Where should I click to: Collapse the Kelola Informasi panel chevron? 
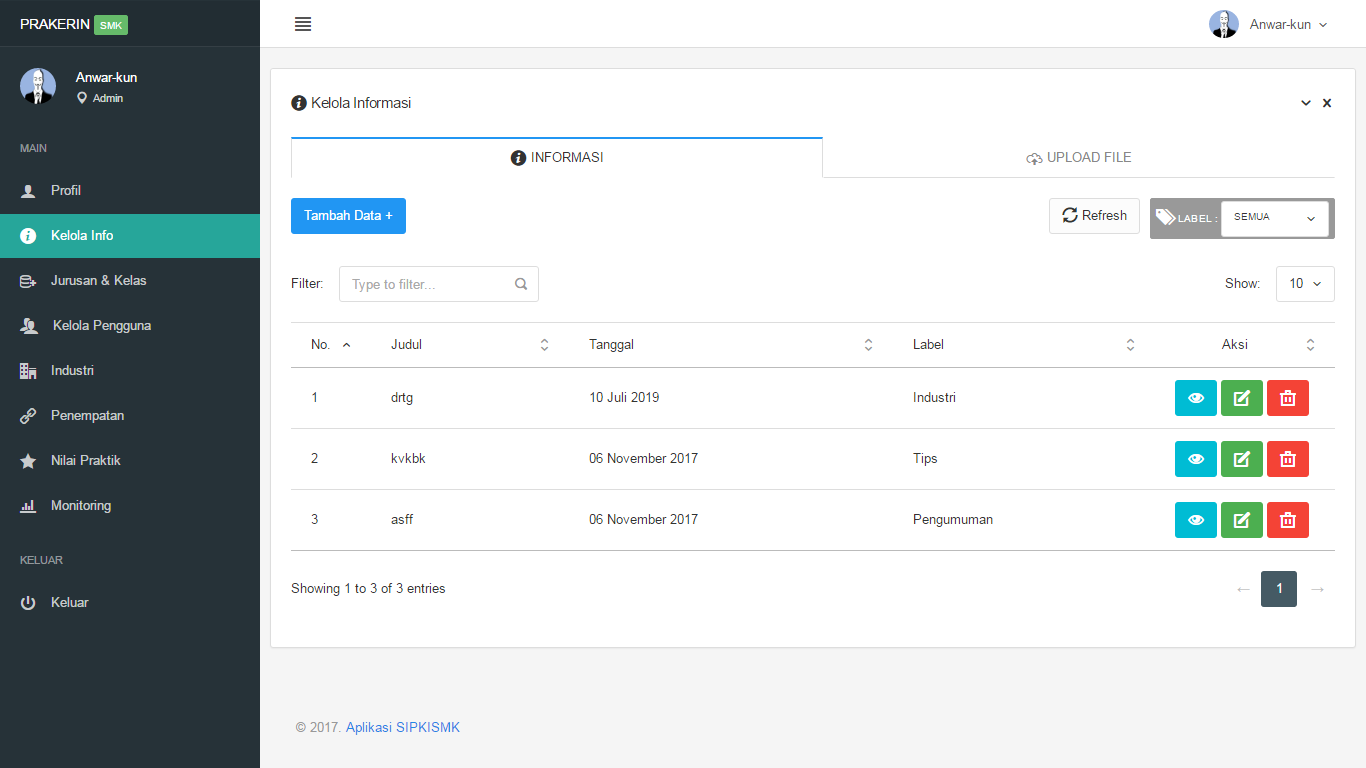pyautogui.click(x=1305, y=103)
